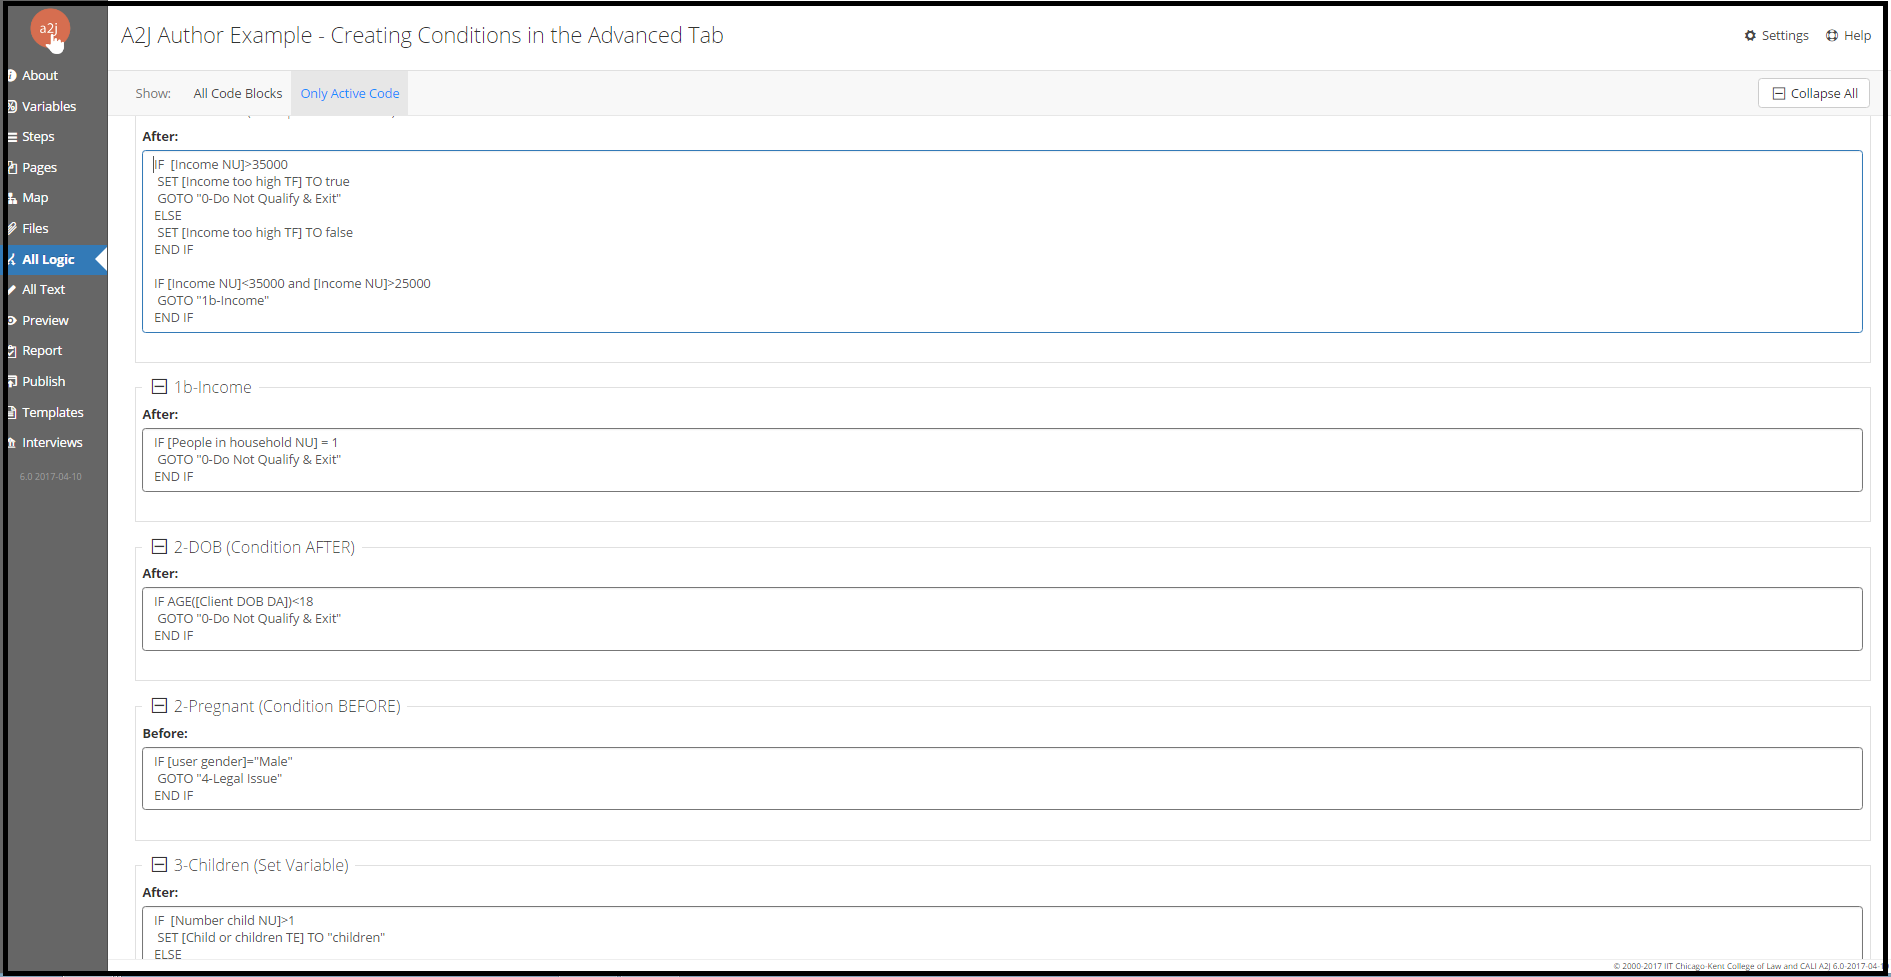The image size is (1891, 977).
Task: Collapse the 1b-Income code block
Action: point(160,387)
